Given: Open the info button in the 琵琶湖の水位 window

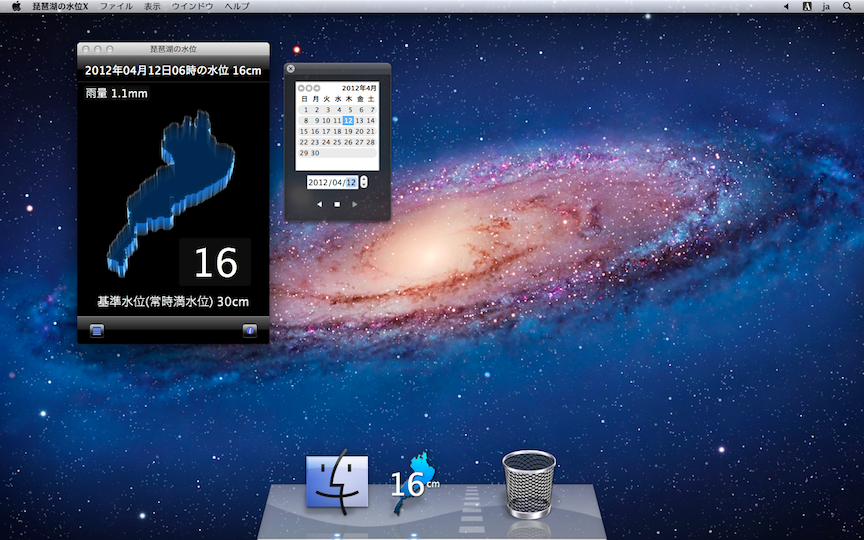Looking at the screenshot, I should coord(250,331).
